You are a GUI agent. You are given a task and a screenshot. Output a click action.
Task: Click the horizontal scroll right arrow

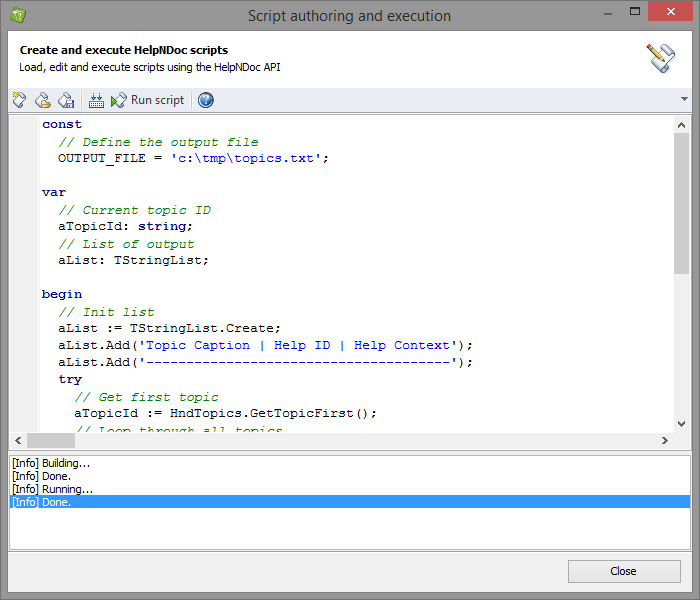665,441
